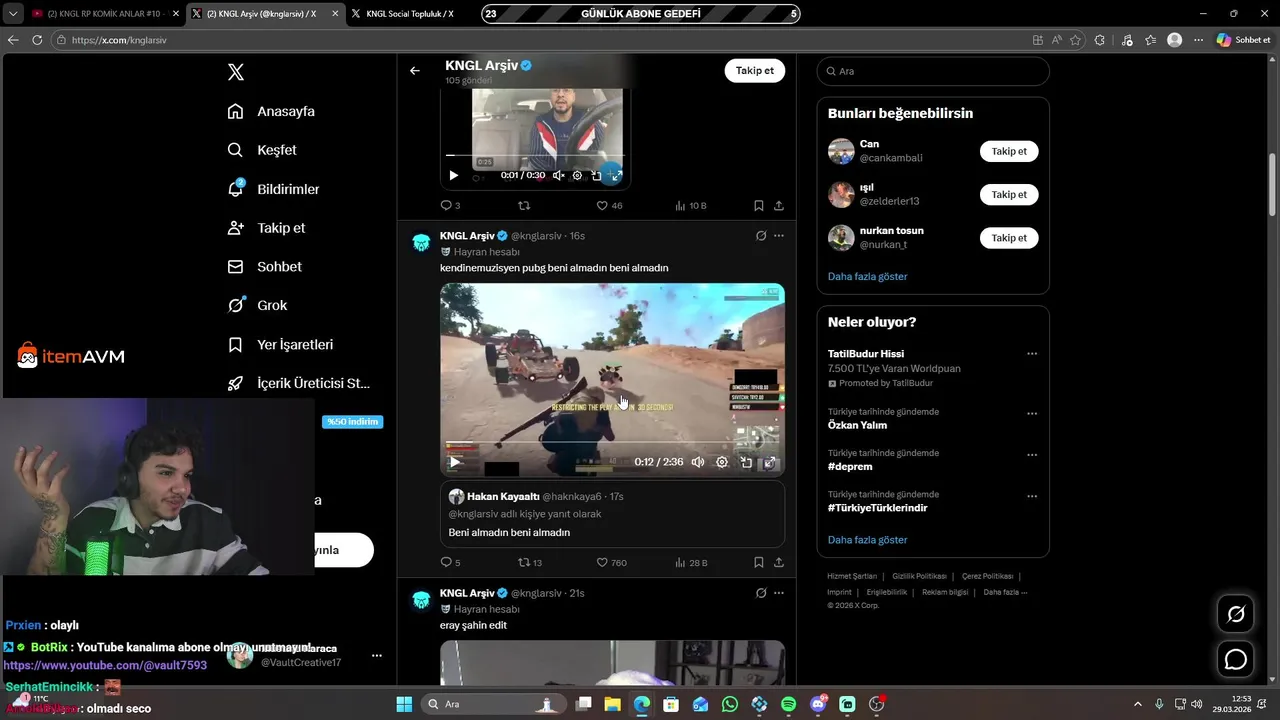Enter fullscreen on pubg video

(770, 462)
